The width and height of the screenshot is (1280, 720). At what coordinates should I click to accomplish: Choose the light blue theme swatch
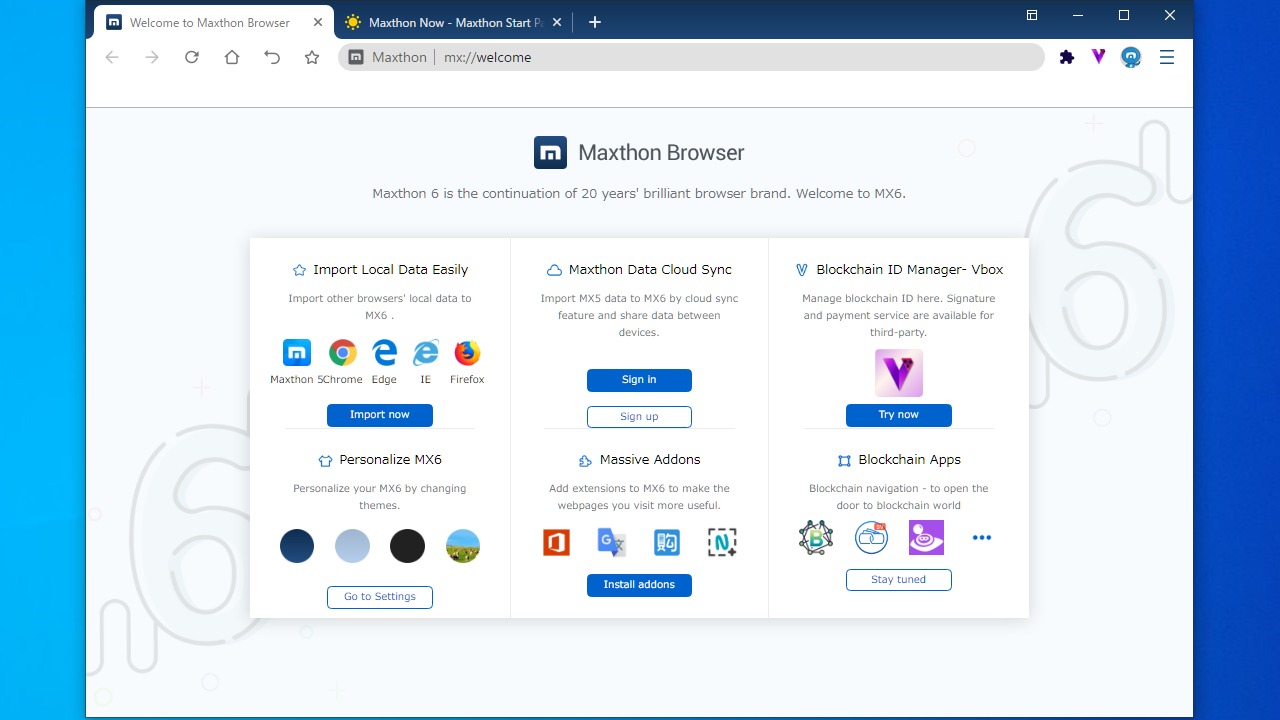point(352,546)
